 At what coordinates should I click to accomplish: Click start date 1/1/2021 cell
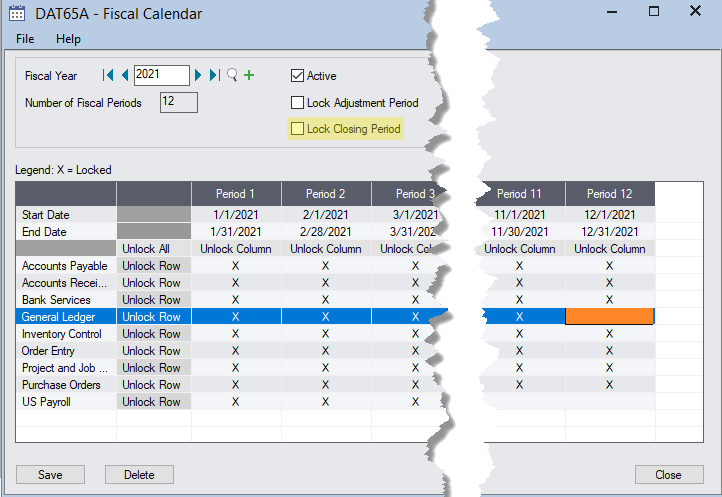tap(236, 215)
